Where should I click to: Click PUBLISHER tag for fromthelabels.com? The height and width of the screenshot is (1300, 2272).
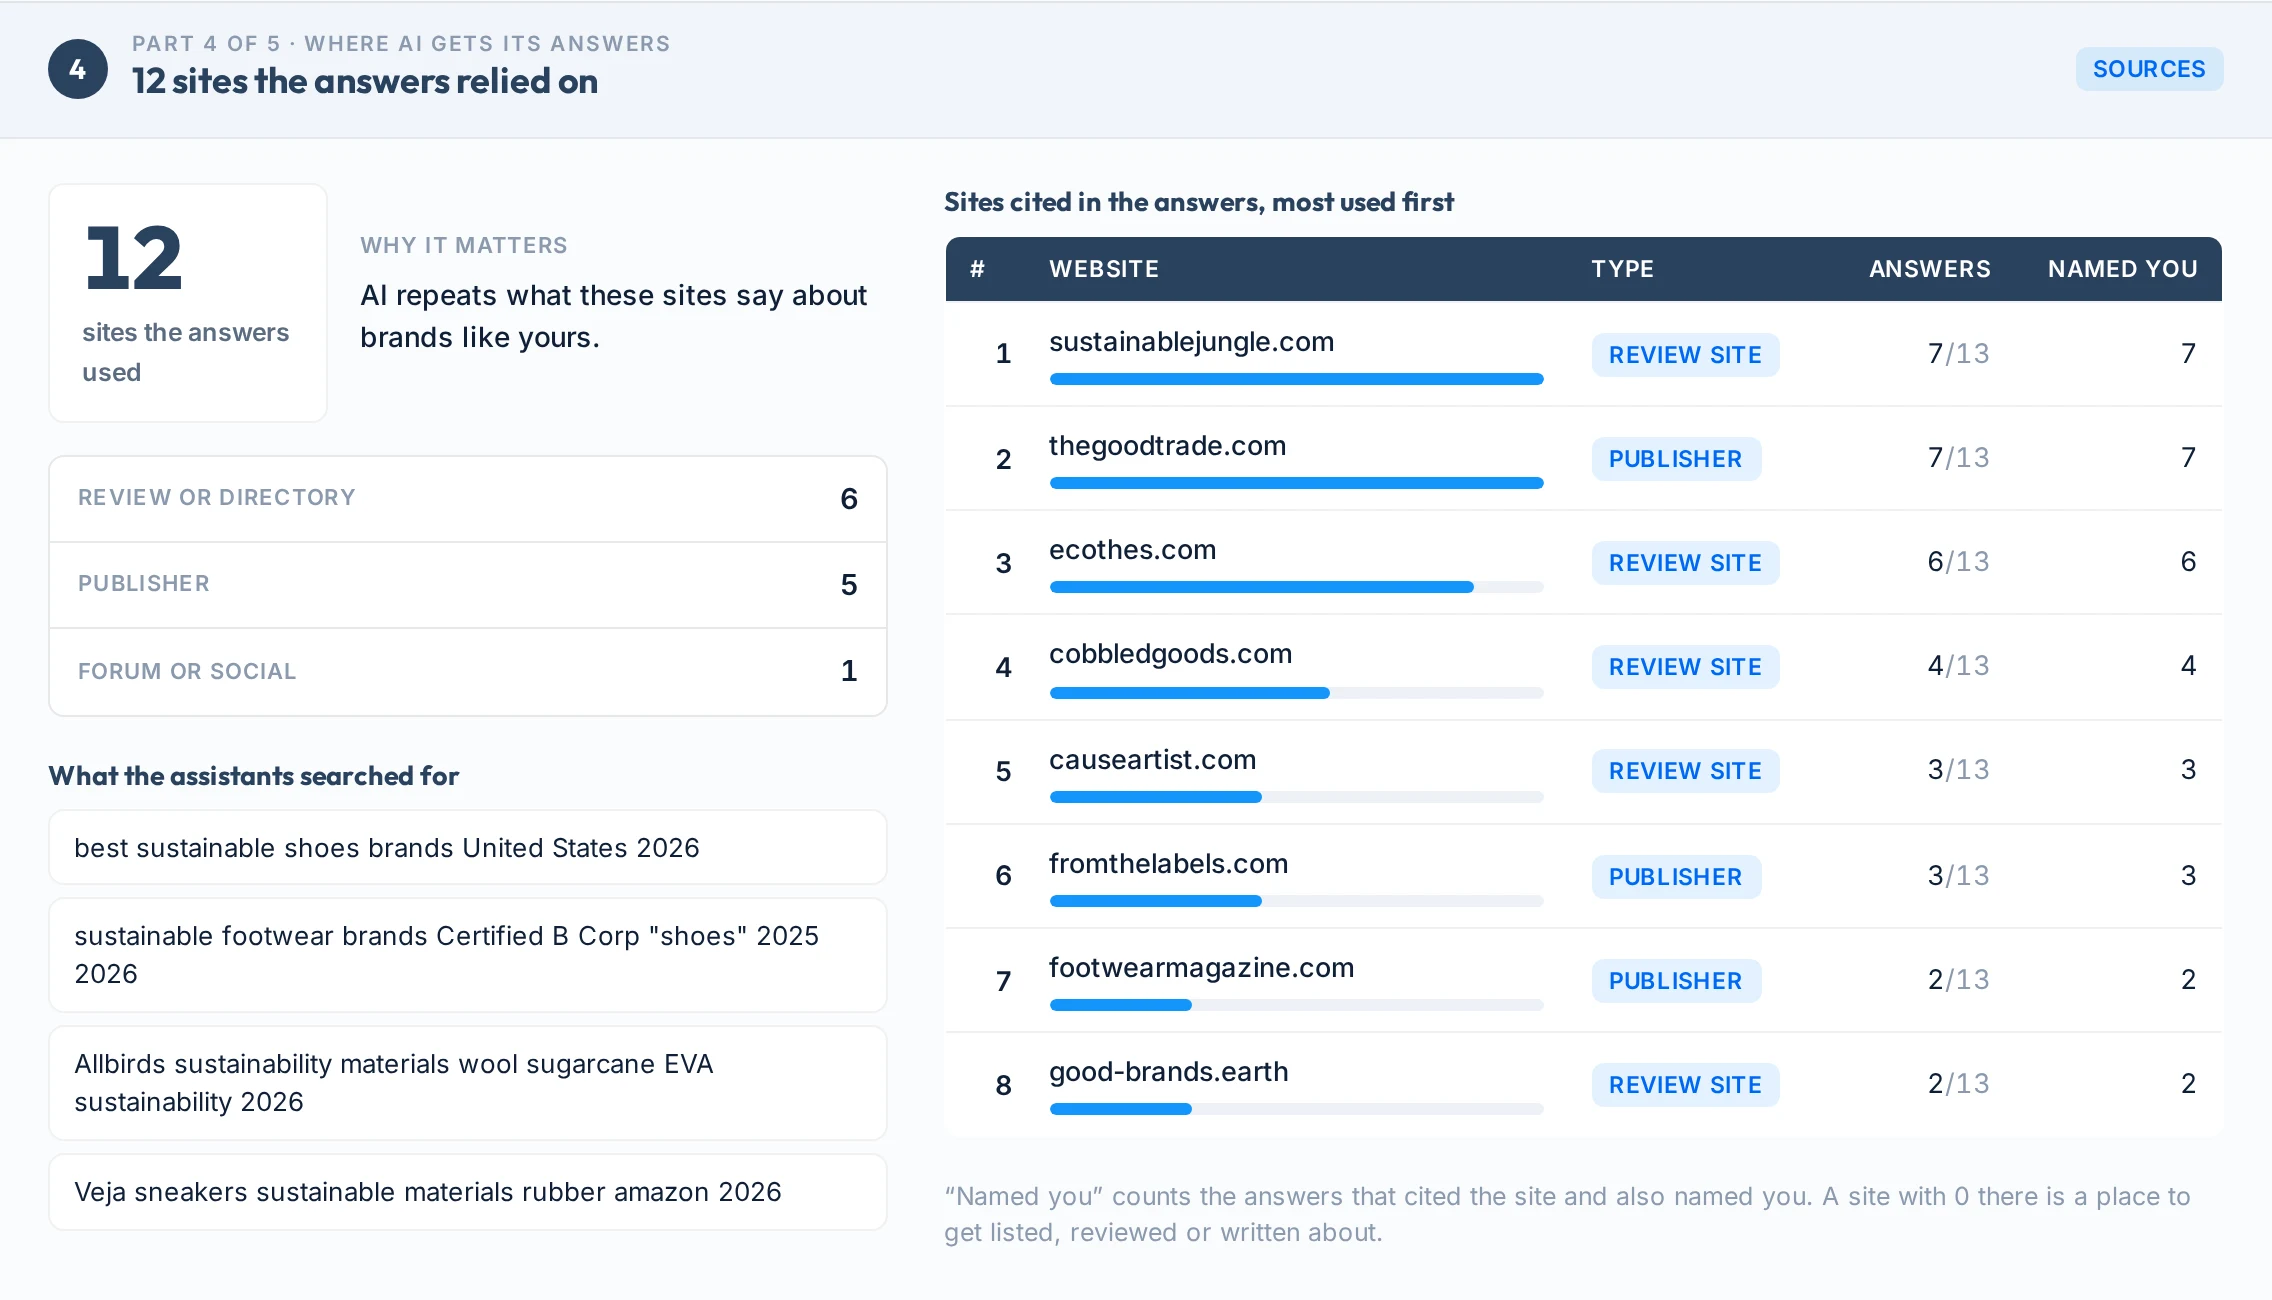pyautogui.click(x=1676, y=877)
